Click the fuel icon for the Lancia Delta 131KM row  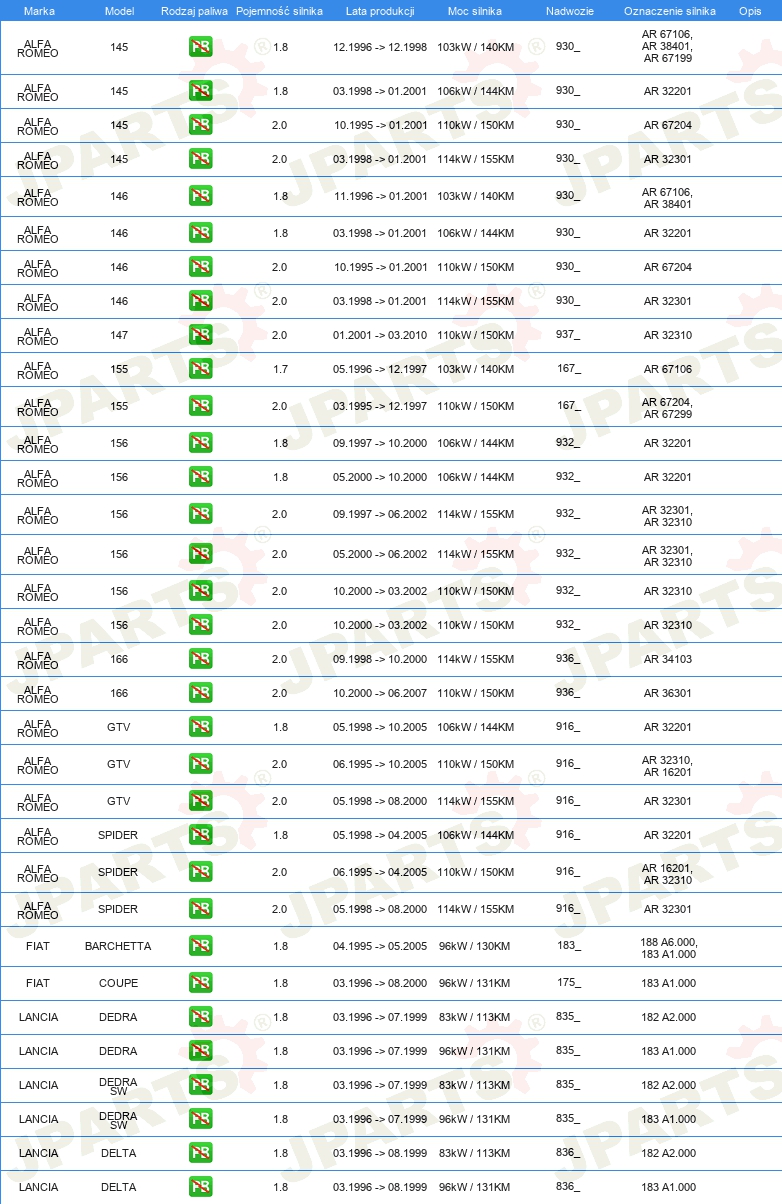coord(201,1187)
